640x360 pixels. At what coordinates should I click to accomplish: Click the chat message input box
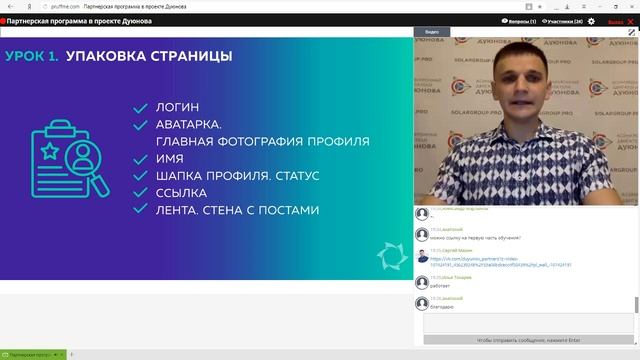pyautogui.click(x=529, y=324)
